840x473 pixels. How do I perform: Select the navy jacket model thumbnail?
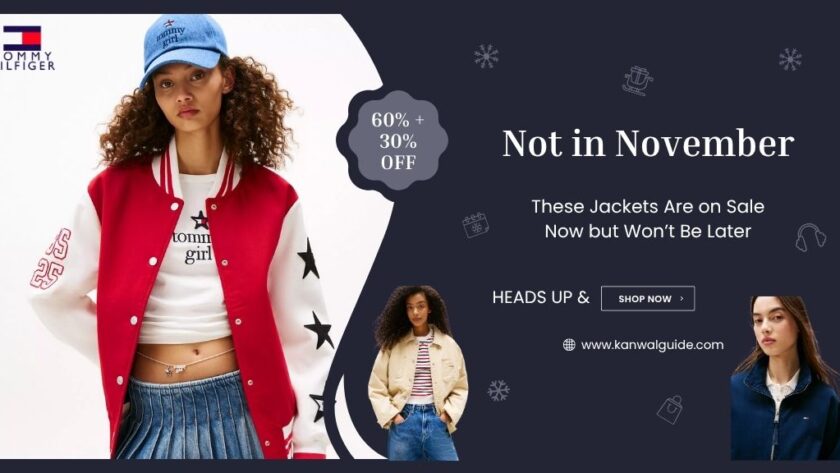pos(785,378)
